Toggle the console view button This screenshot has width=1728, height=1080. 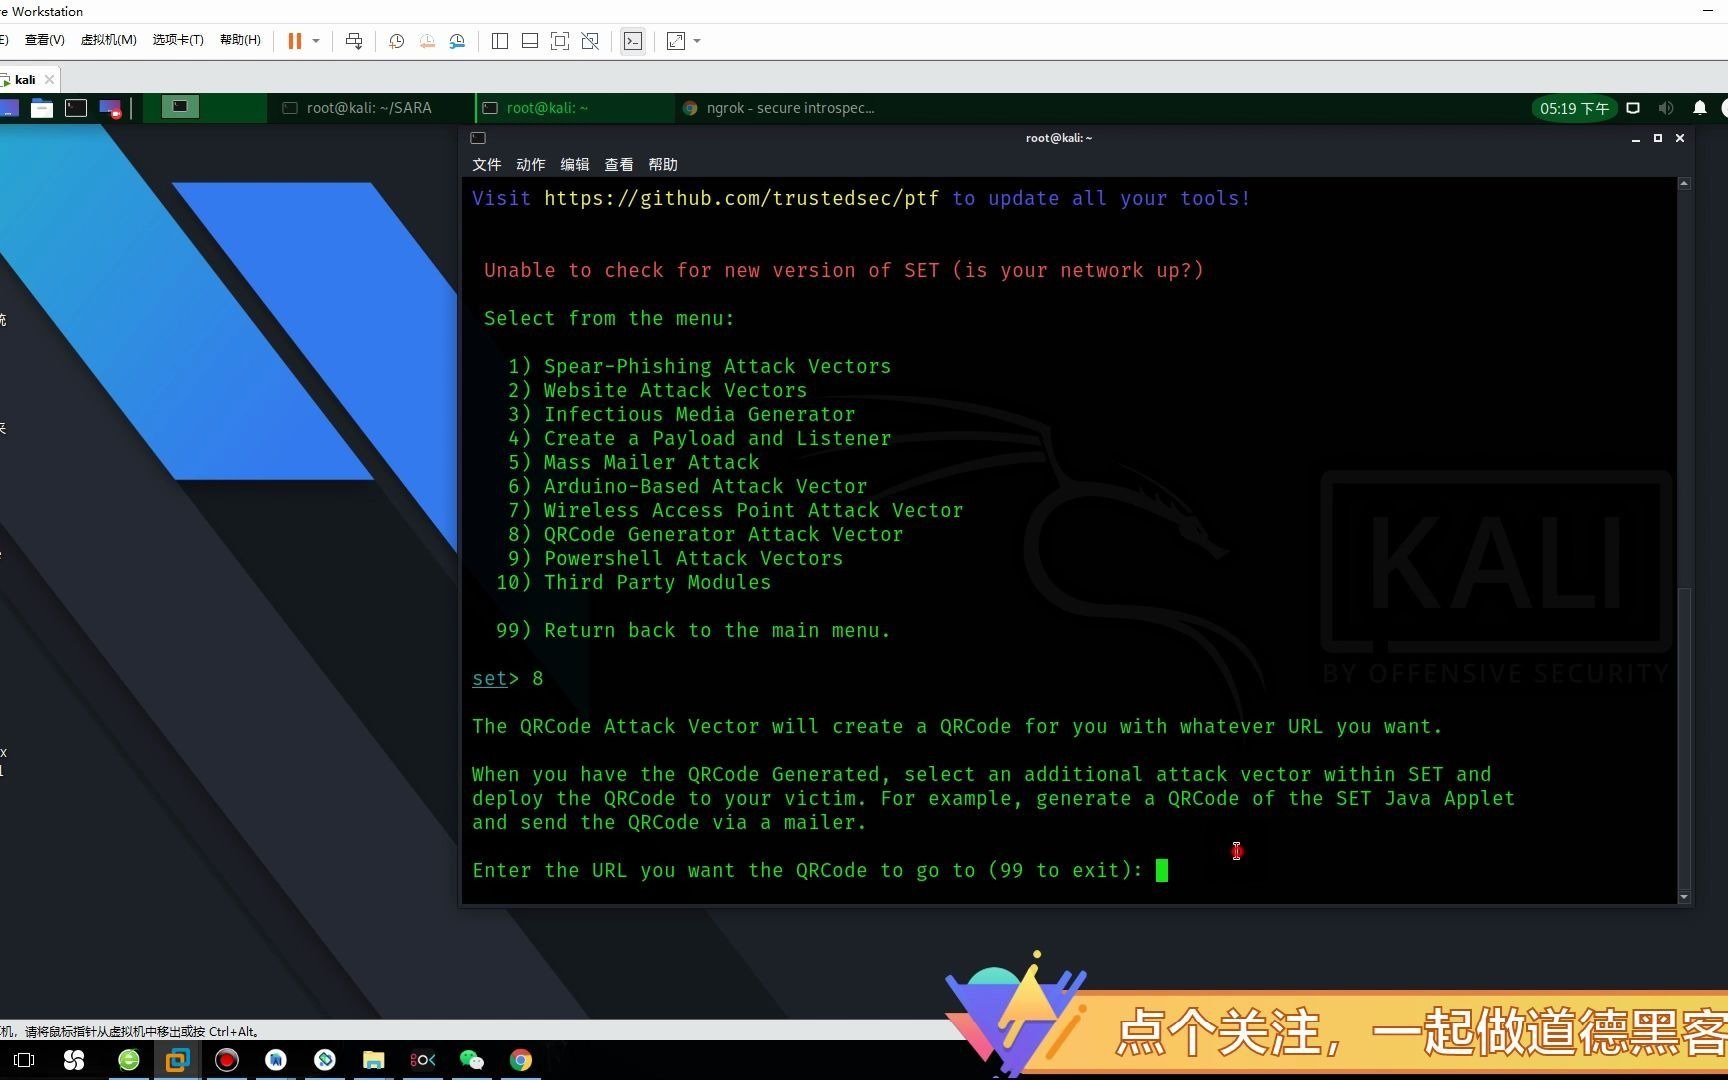pos(633,41)
